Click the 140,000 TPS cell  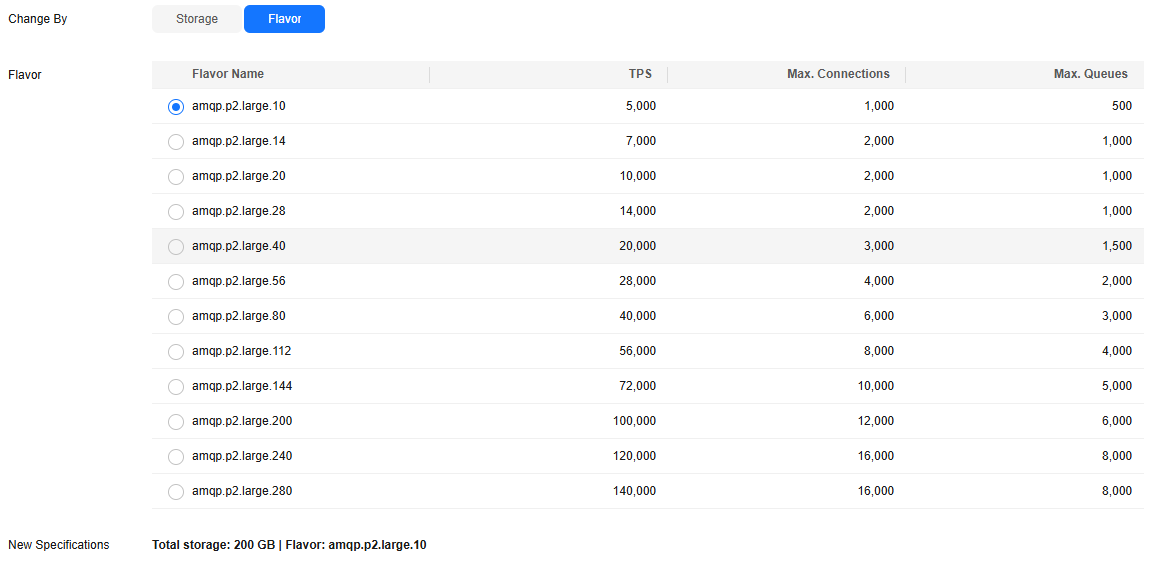tap(635, 491)
